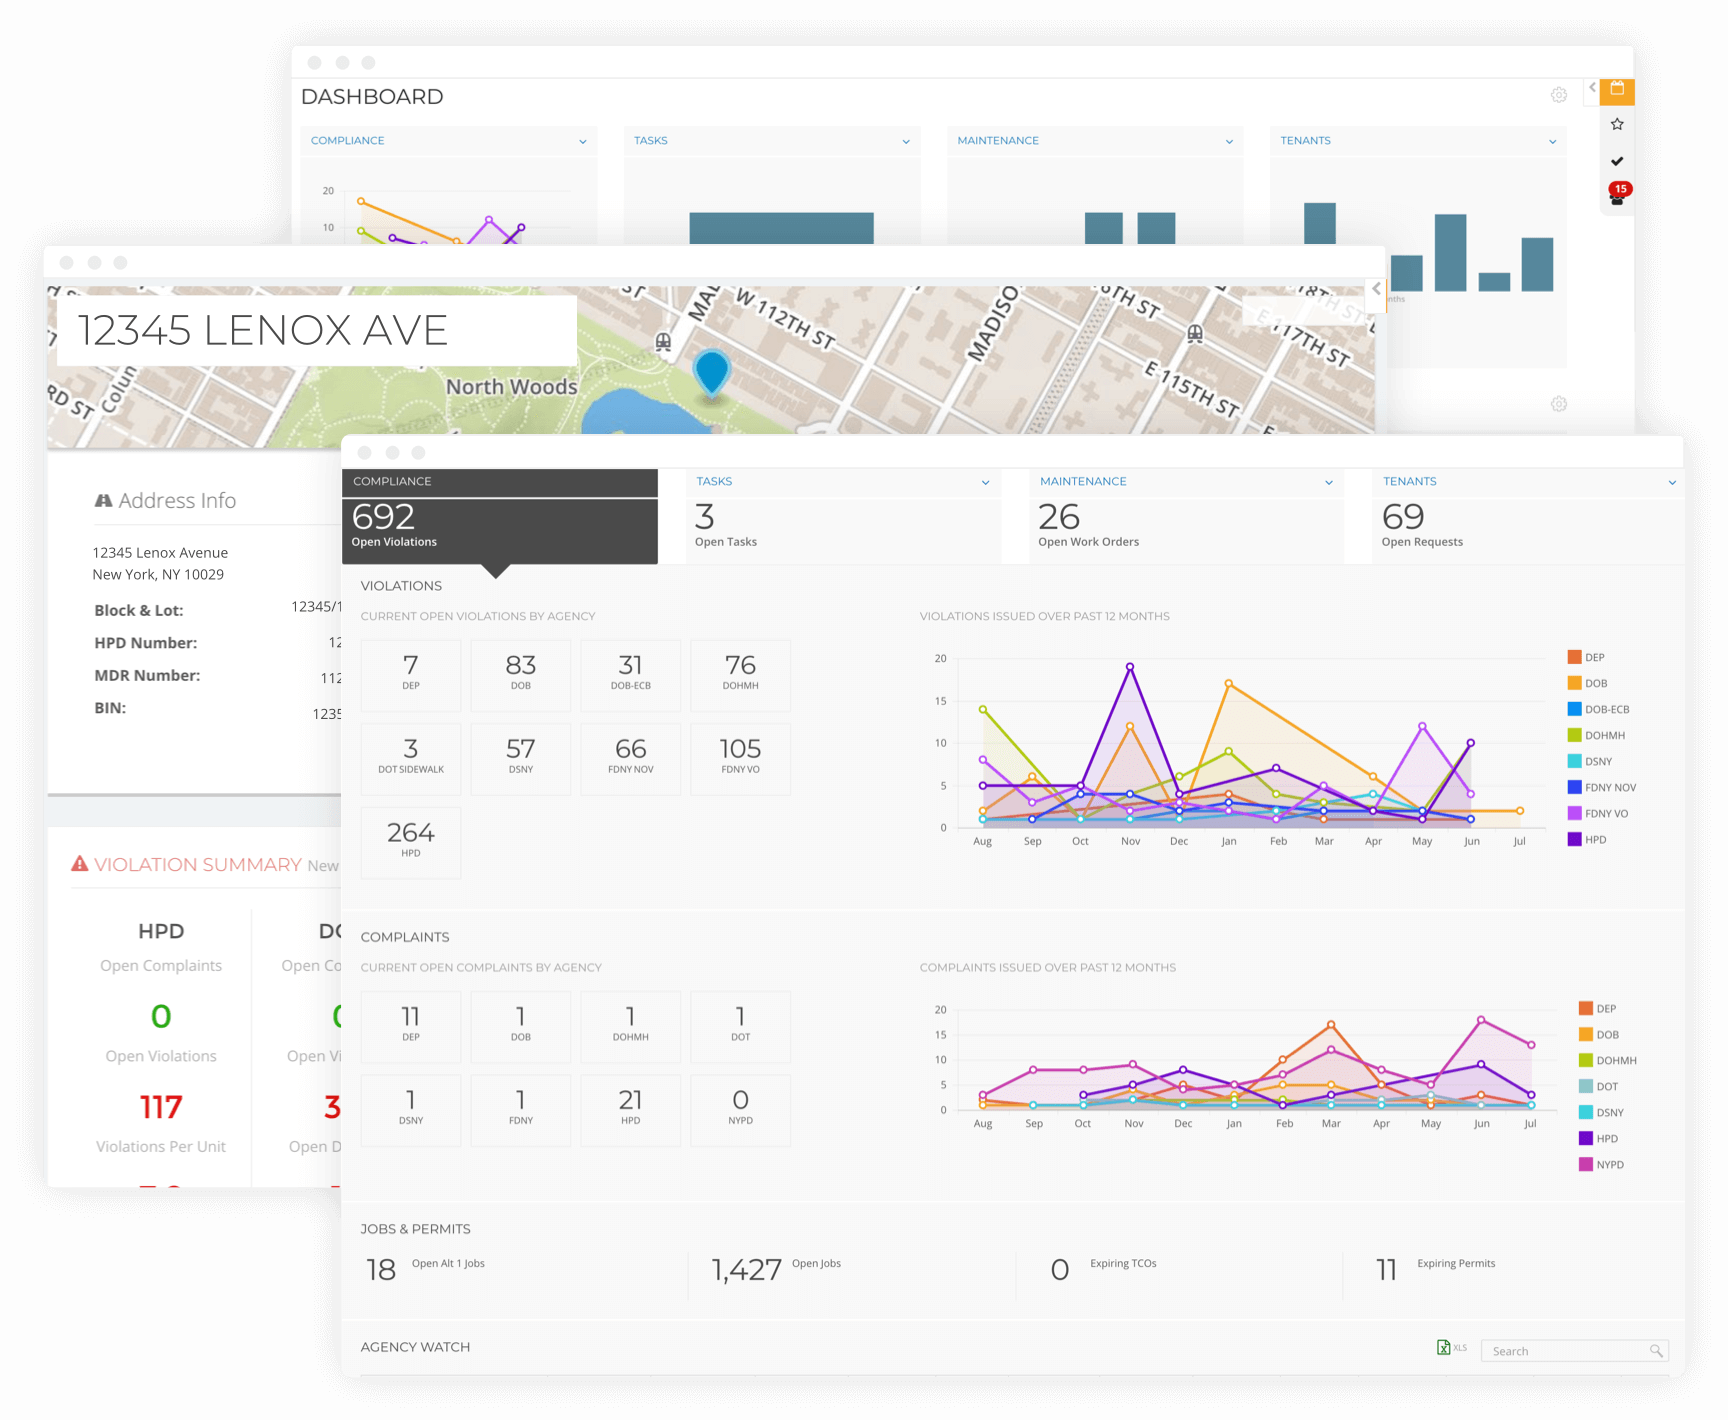
Task: Click the subway icon near E 115th St
Action: (1195, 333)
